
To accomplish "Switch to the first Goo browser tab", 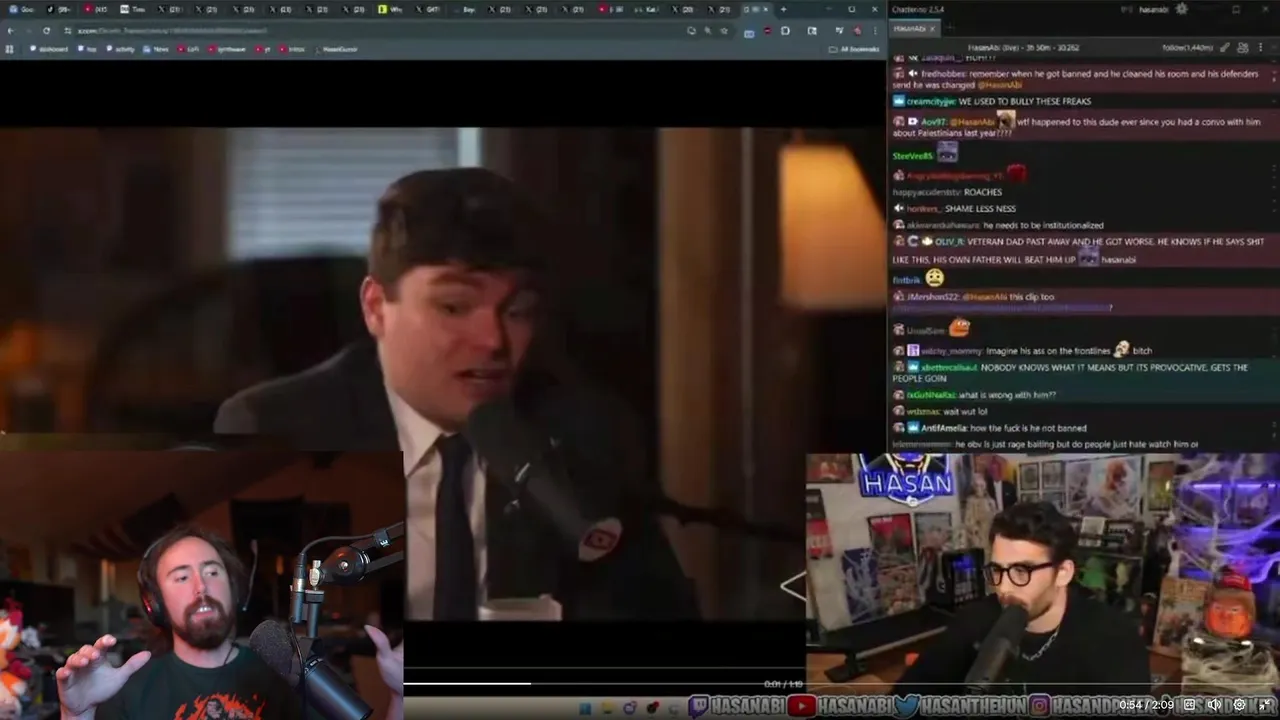I will [22, 9].
